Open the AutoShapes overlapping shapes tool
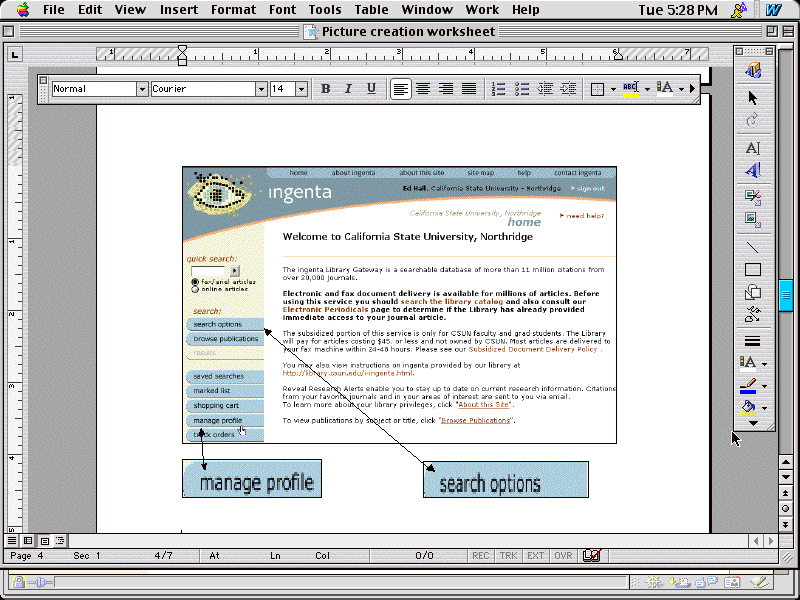Screen dimensions: 800x600 753,292
